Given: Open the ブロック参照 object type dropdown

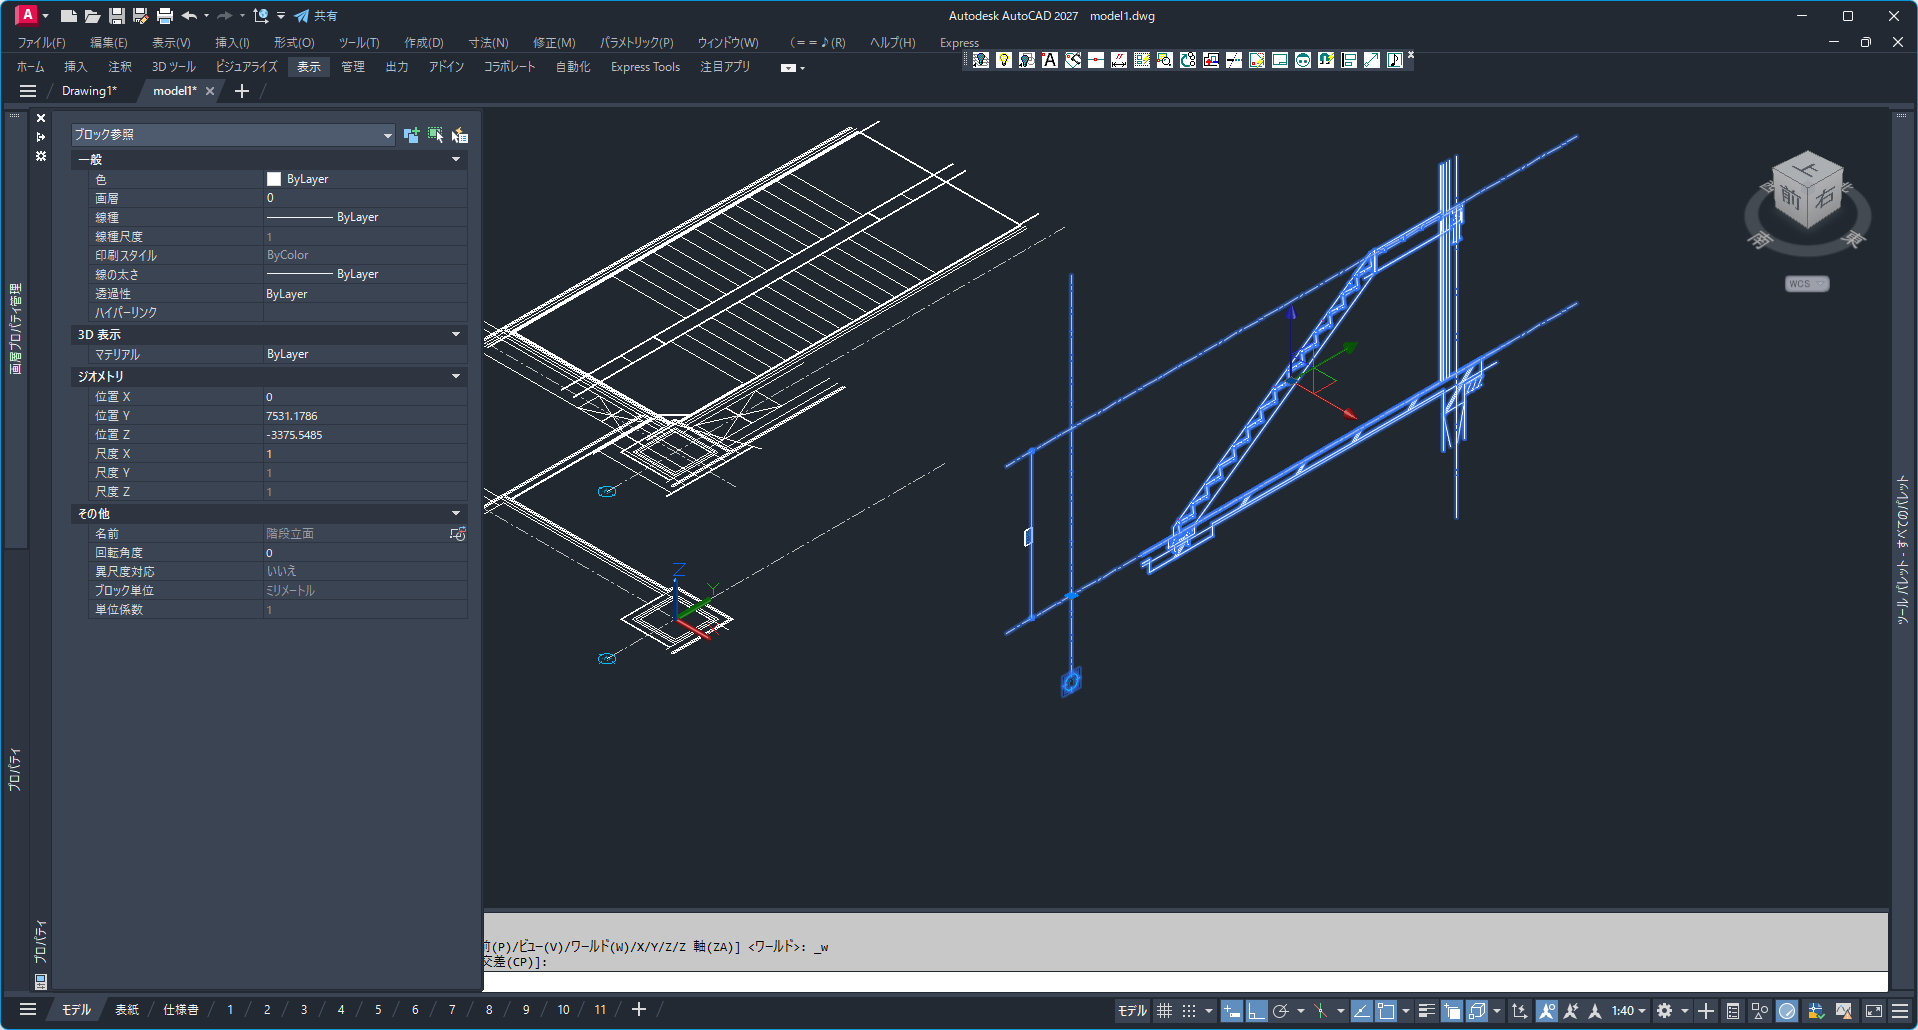Looking at the screenshot, I should (x=387, y=135).
